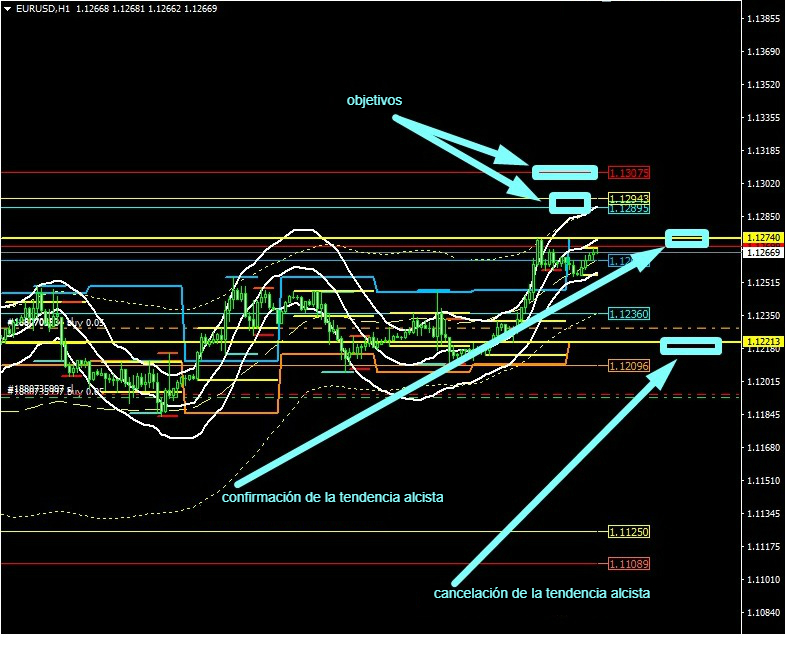The image size is (785, 646).
Task: Select the cyan box on the 1.12213 line
Action: (691, 346)
